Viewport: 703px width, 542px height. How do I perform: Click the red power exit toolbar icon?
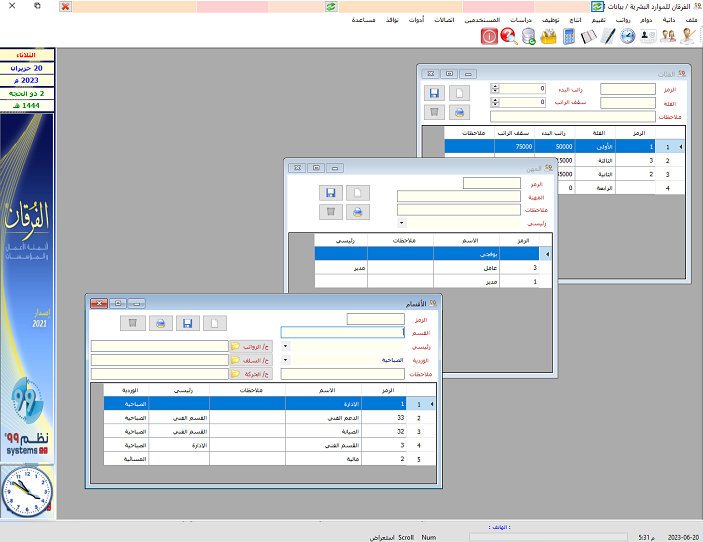pyautogui.click(x=490, y=36)
